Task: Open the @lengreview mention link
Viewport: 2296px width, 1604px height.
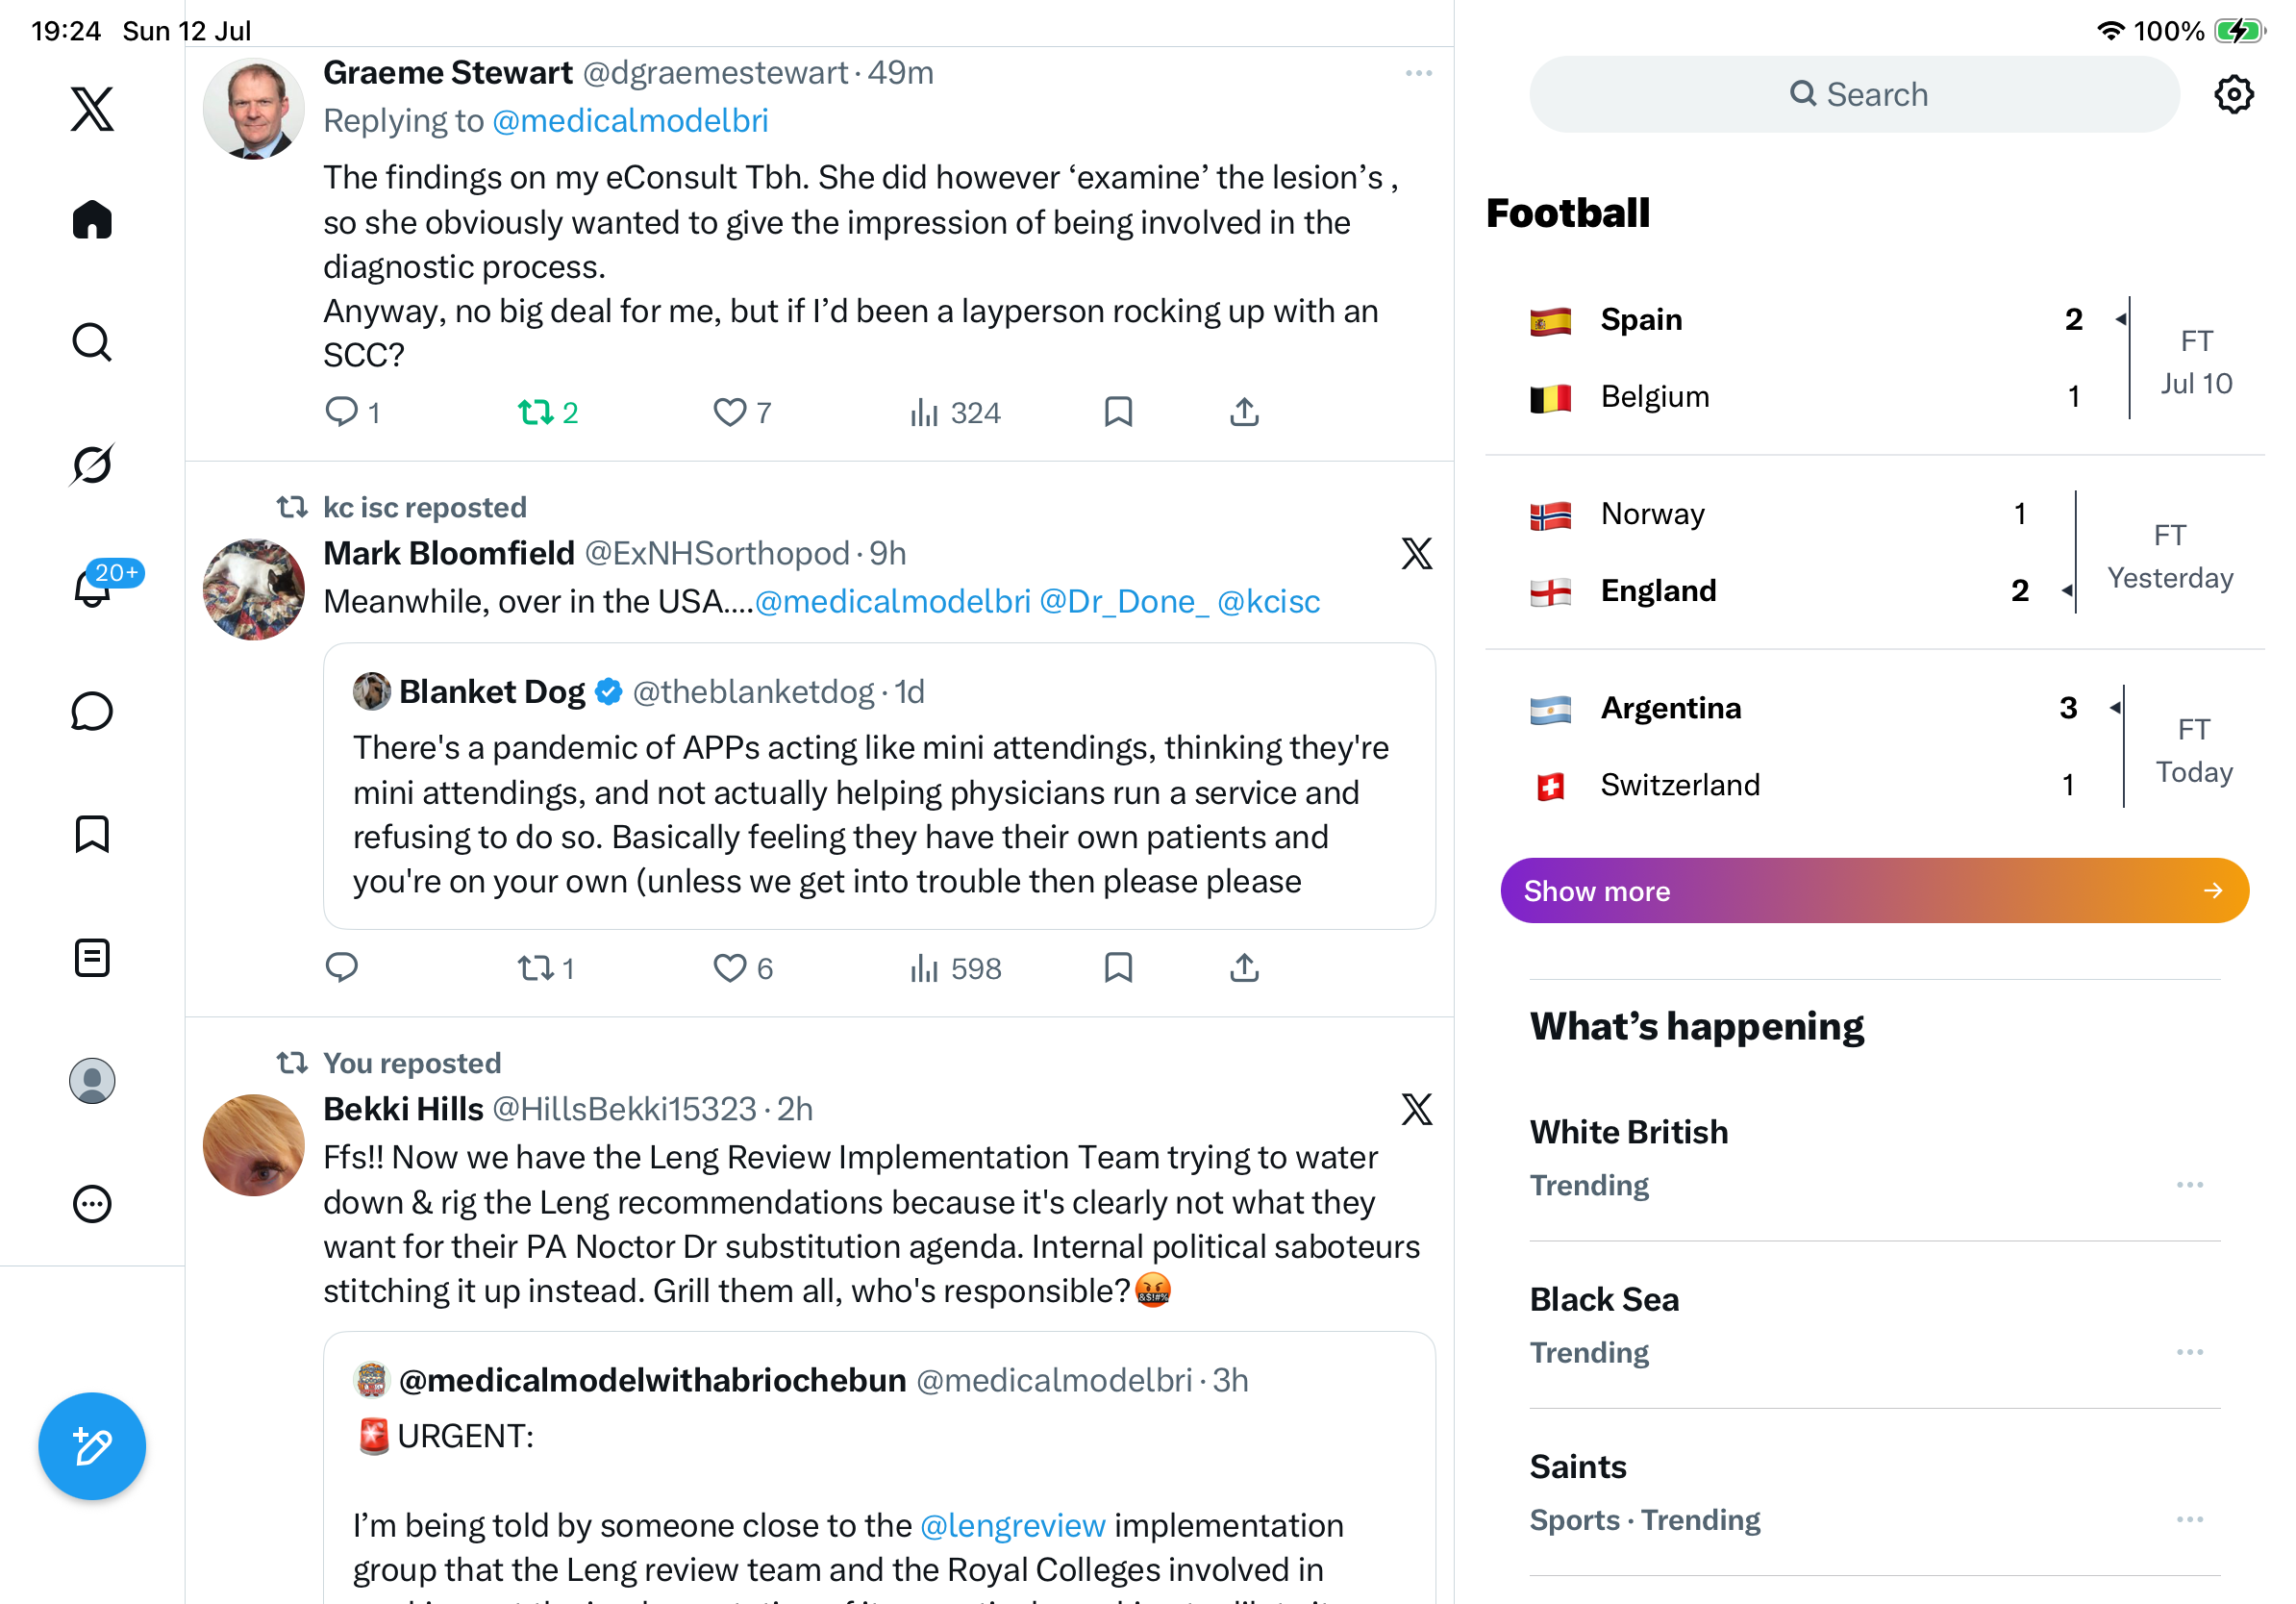Action: 1012,1525
